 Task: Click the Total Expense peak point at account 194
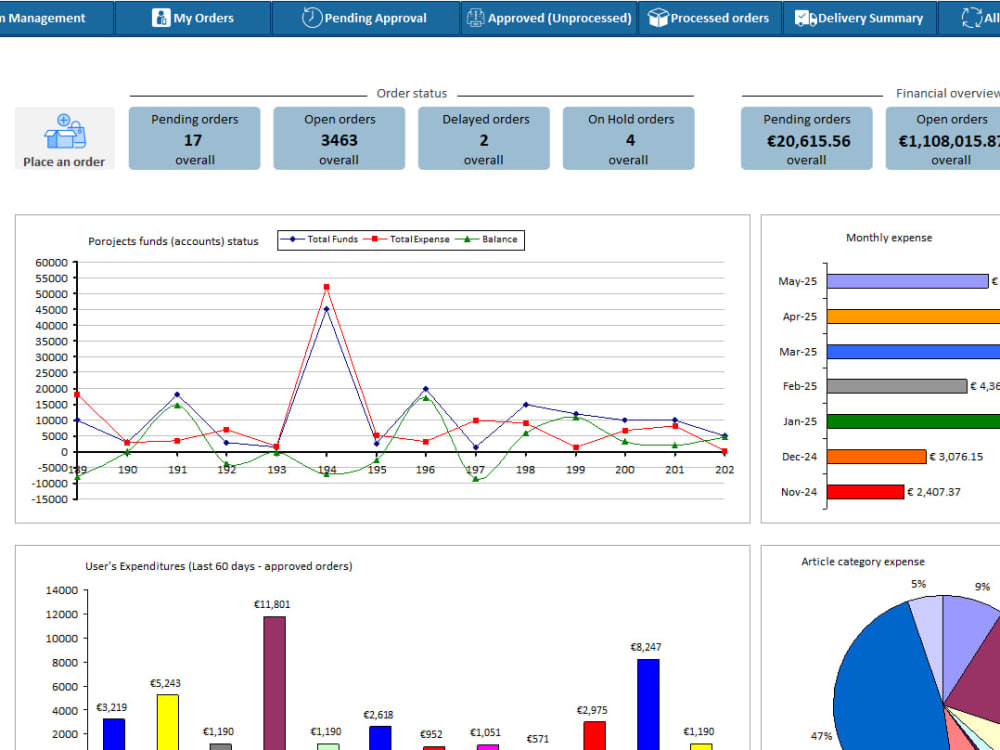click(x=327, y=288)
